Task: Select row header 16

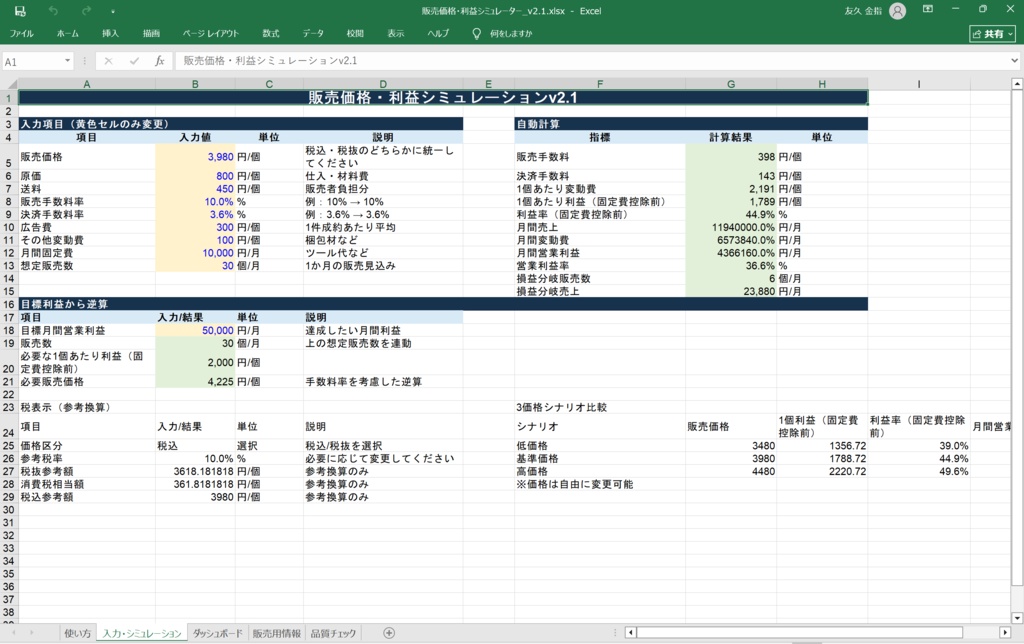Action: click(x=8, y=304)
